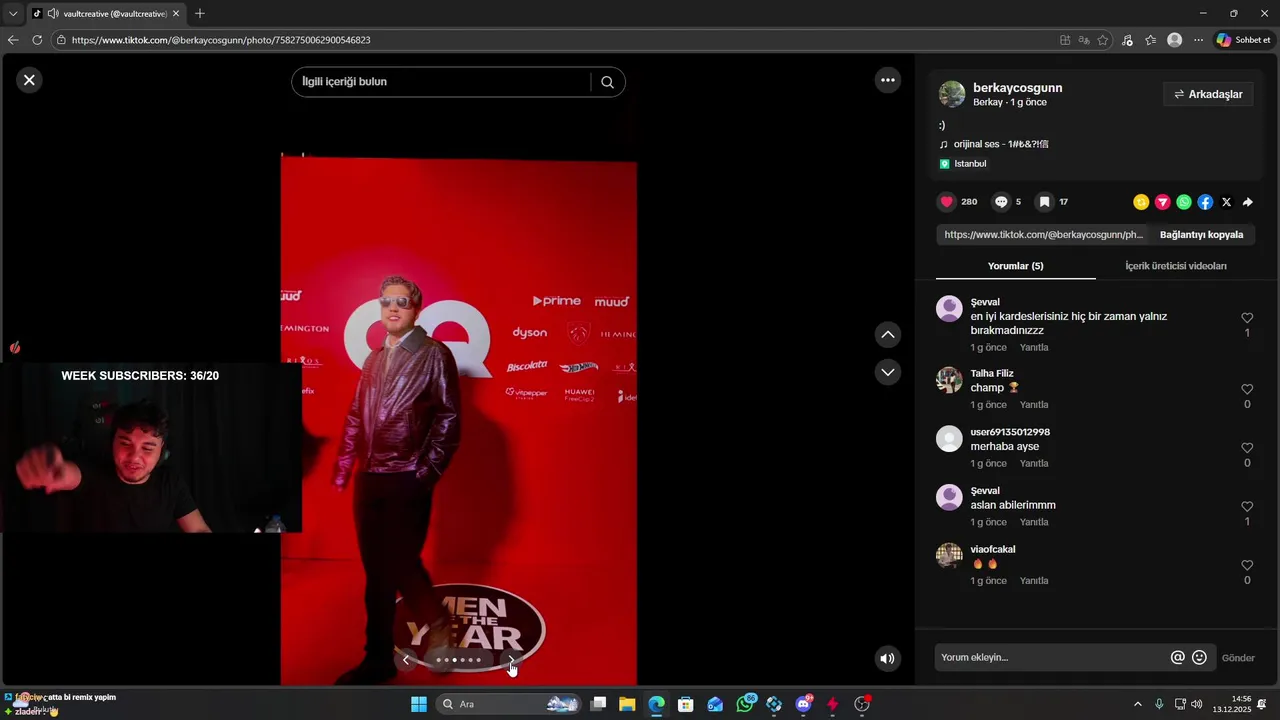1280x720 pixels.
Task: Go to next post with down chevron
Action: click(x=888, y=372)
